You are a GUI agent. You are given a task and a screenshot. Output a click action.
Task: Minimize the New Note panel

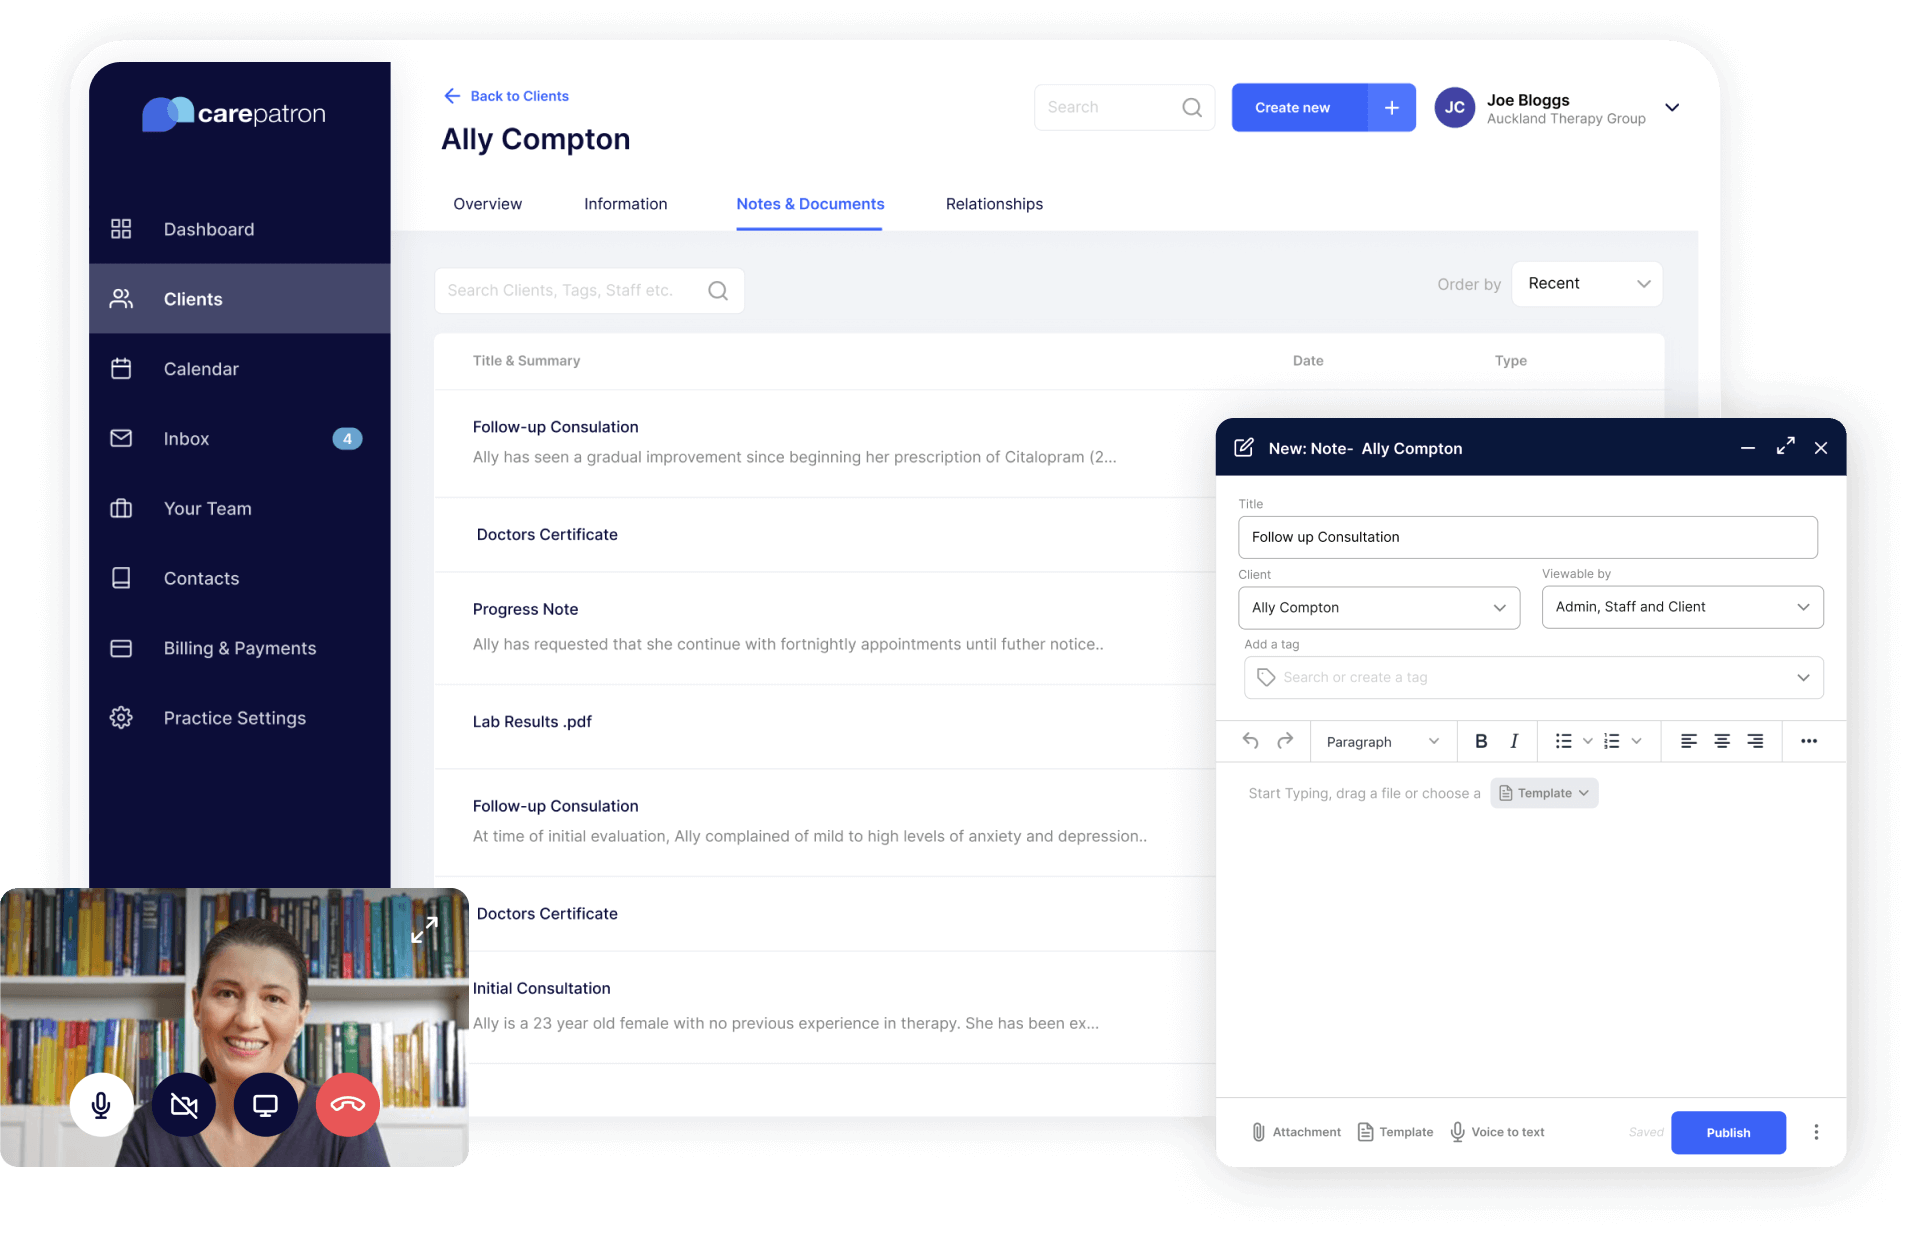point(1748,447)
